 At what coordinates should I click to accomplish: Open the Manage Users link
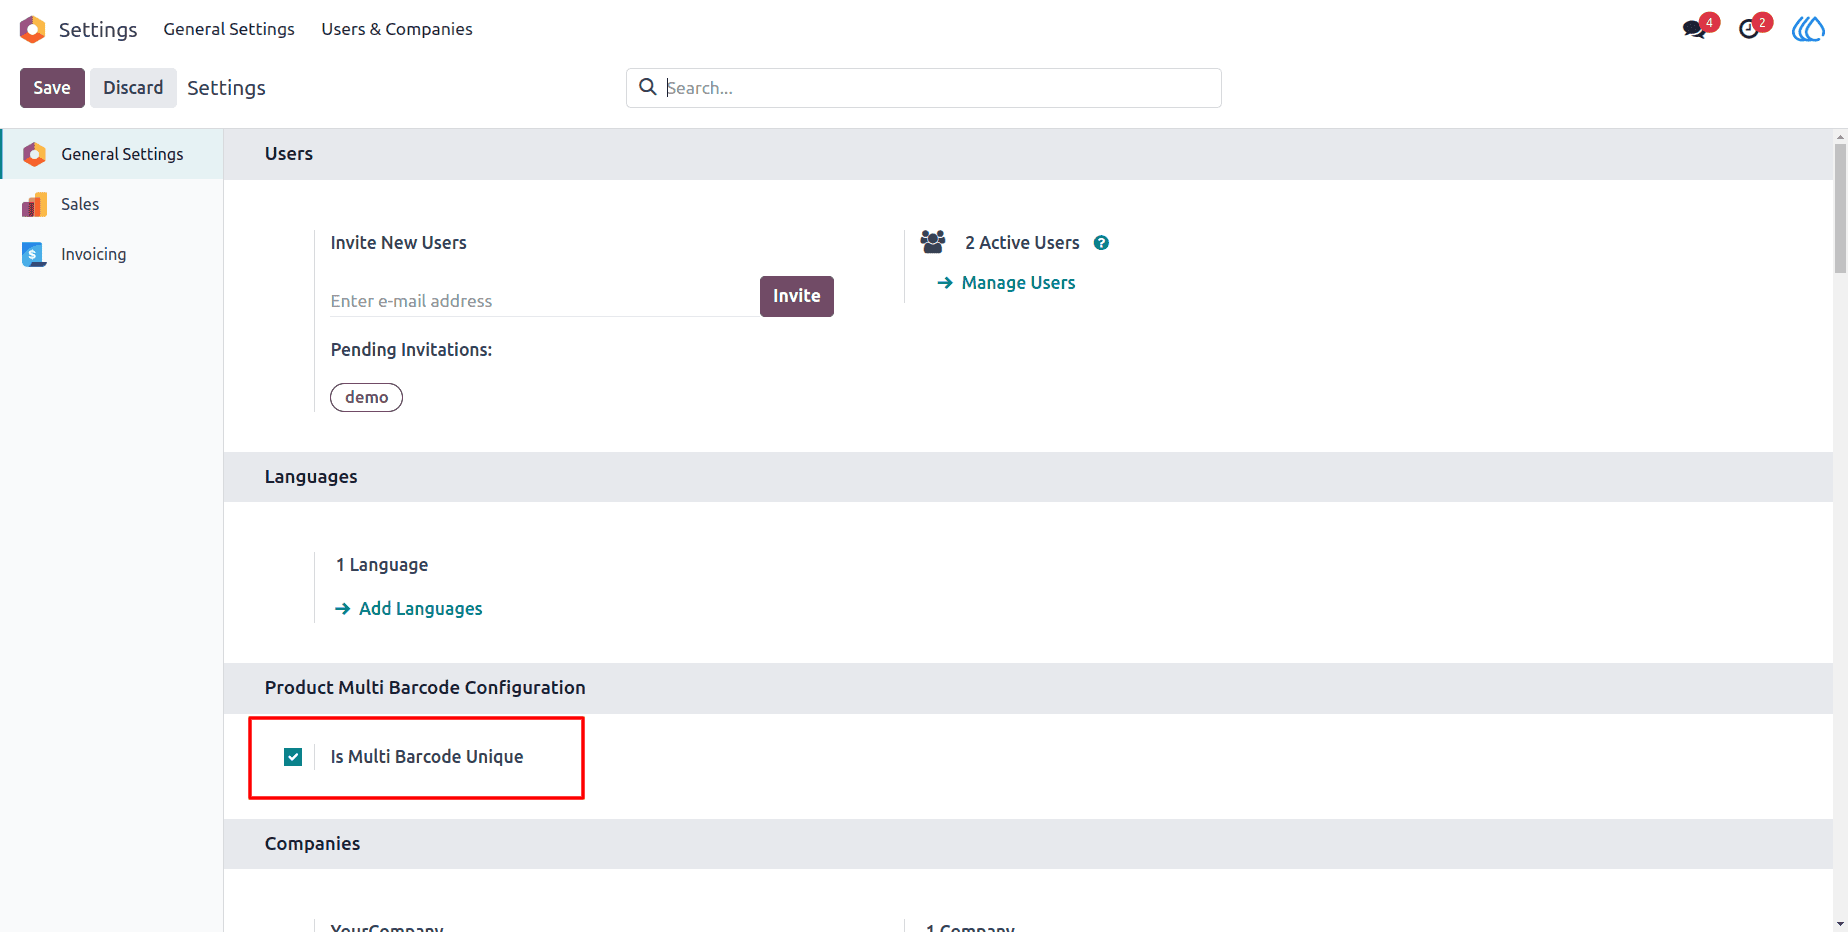[1006, 283]
